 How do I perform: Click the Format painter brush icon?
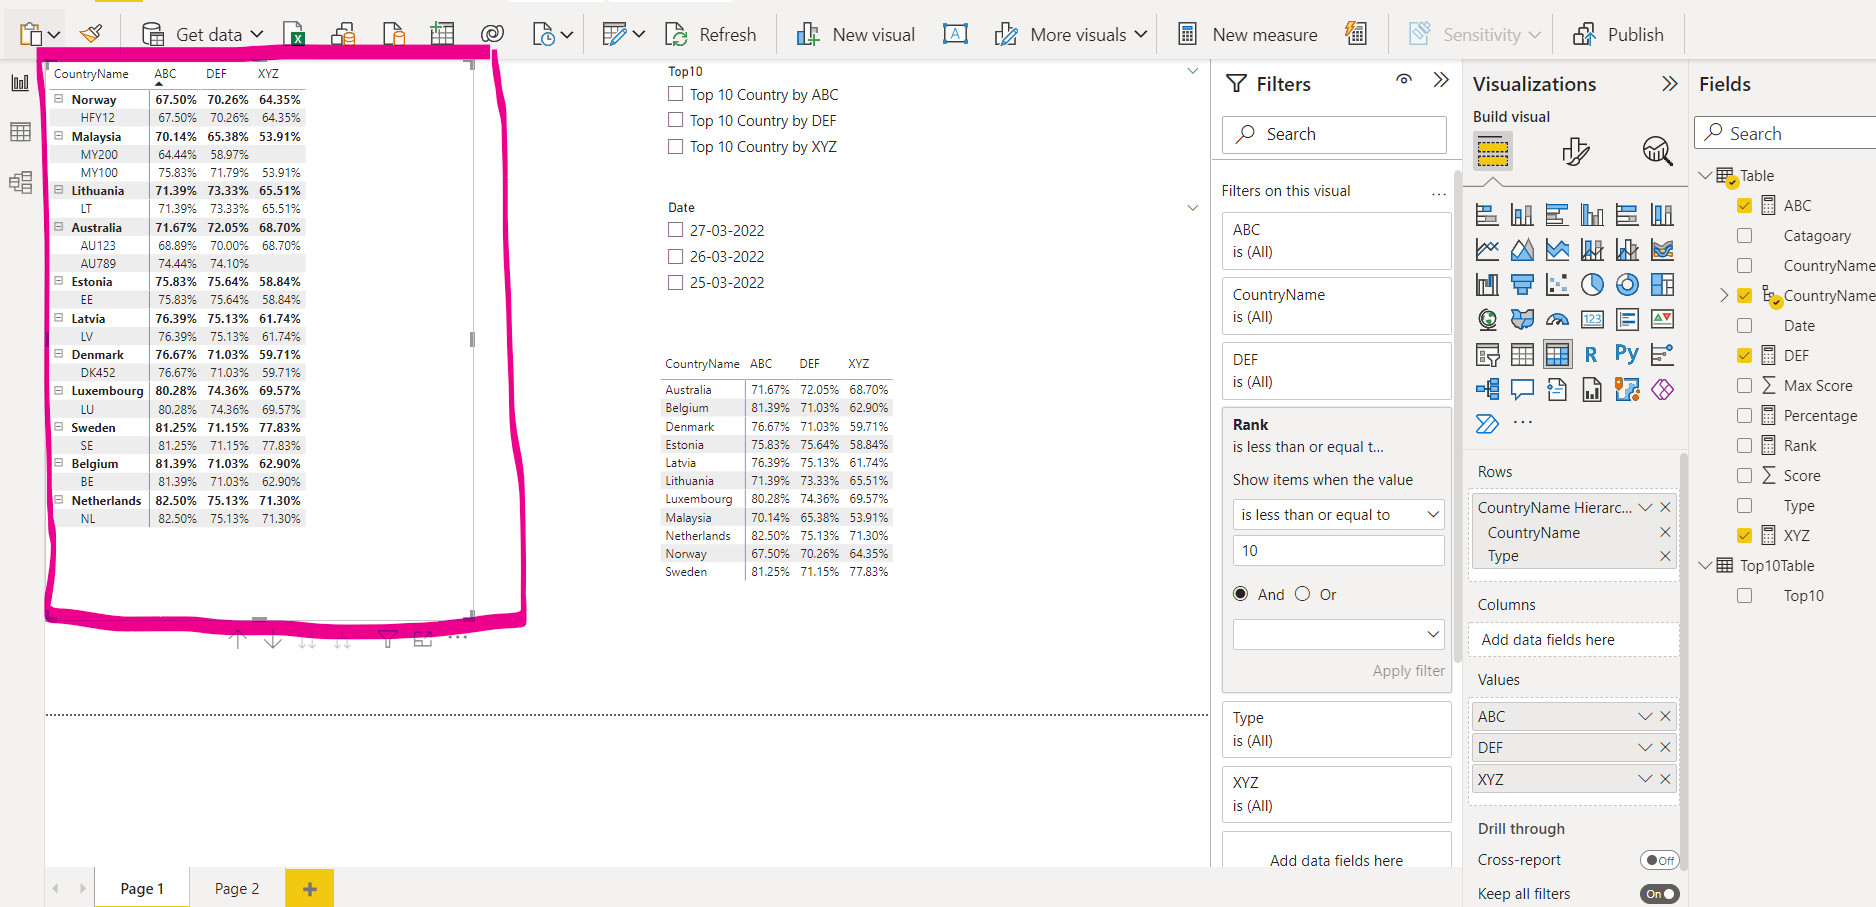(91, 34)
